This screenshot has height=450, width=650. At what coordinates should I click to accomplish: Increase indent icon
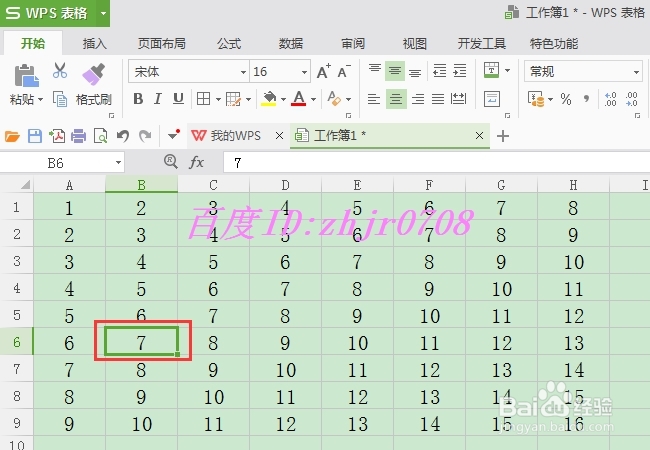tap(460, 71)
